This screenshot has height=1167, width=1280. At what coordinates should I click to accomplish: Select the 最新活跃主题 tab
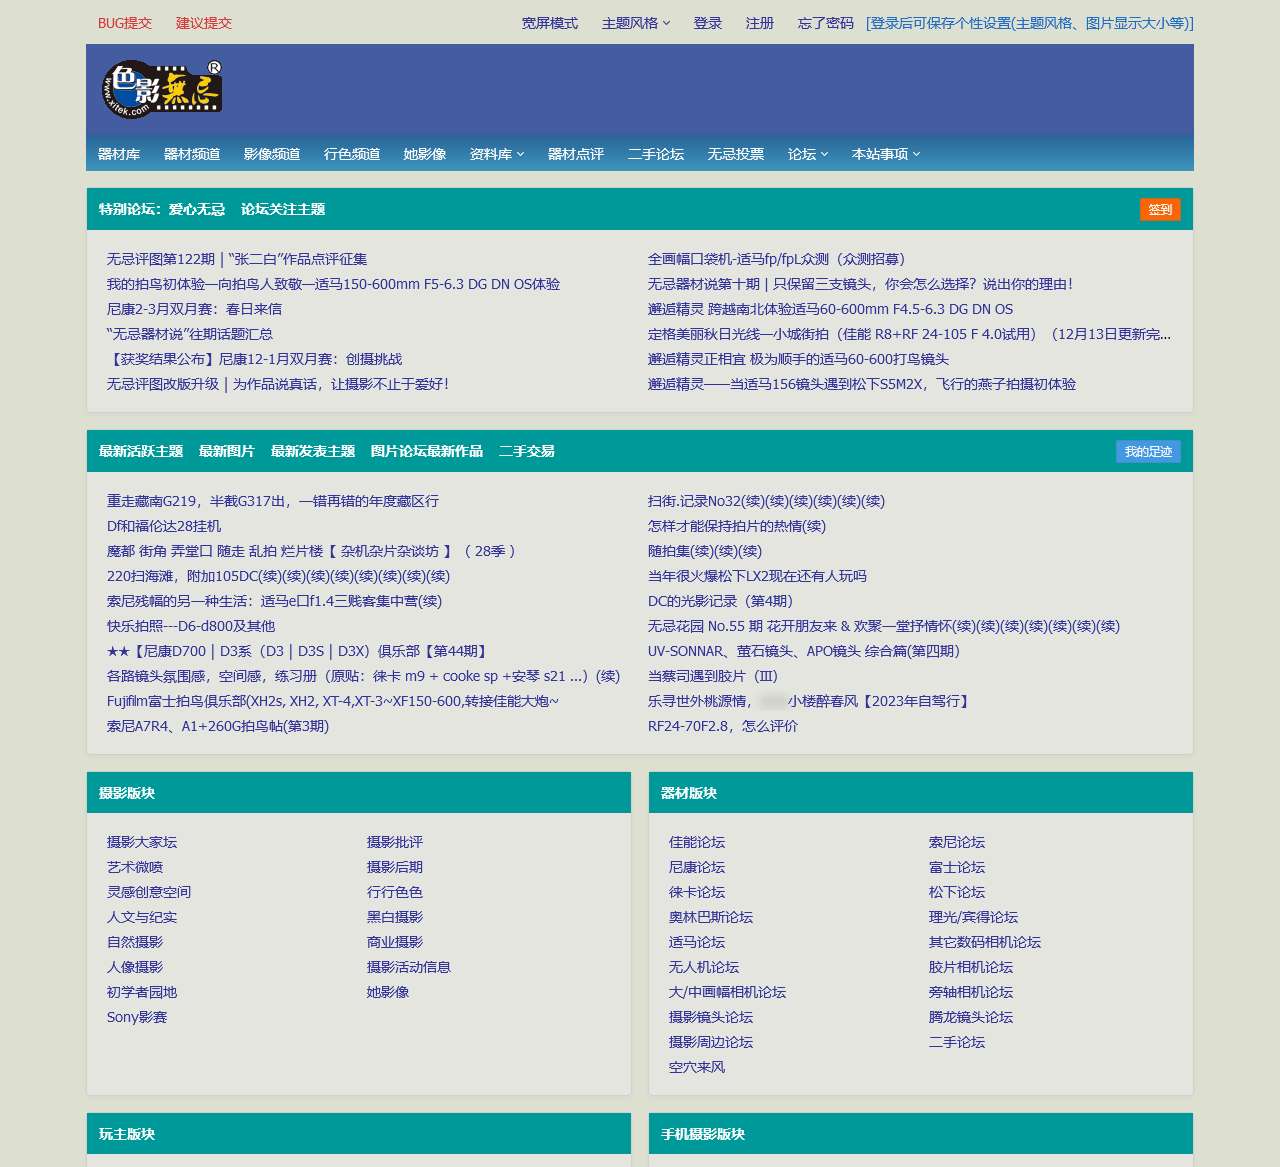click(x=141, y=451)
